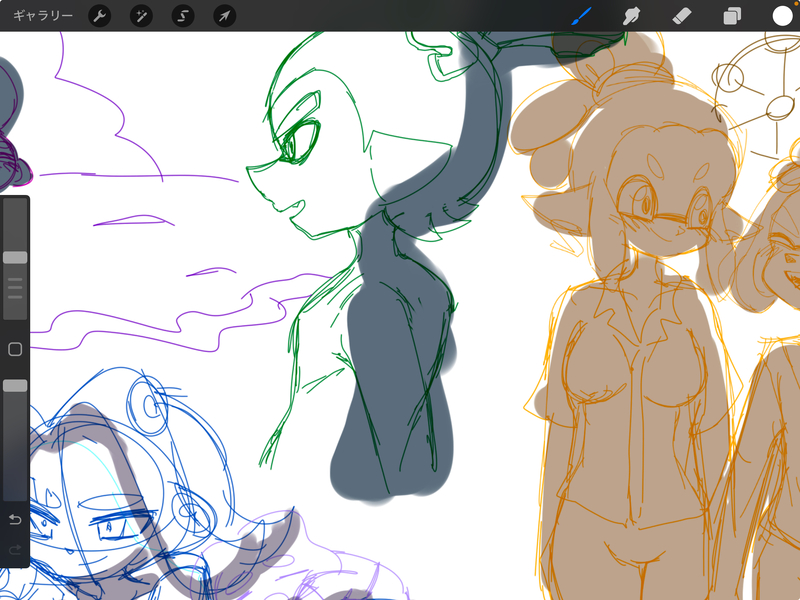The width and height of the screenshot is (800, 600).
Task: Click the brush opacity slider handle
Action: [x=15, y=386]
